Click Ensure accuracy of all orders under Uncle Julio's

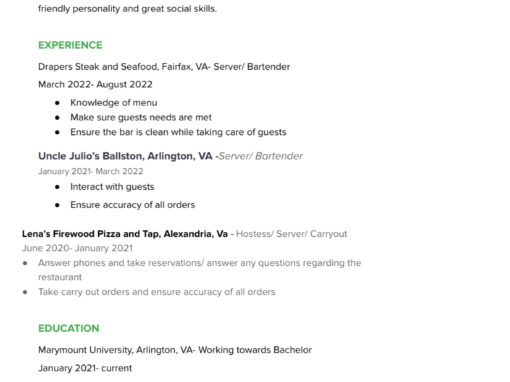[133, 205]
